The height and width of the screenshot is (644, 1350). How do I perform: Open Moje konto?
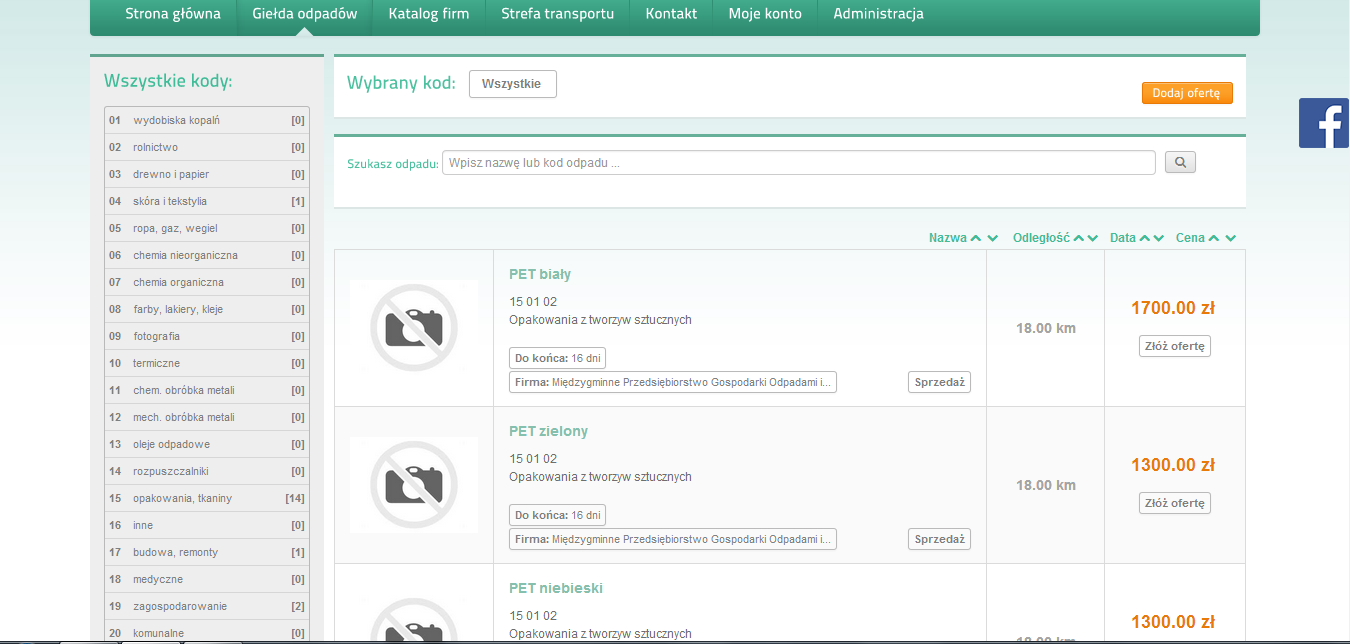[765, 14]
